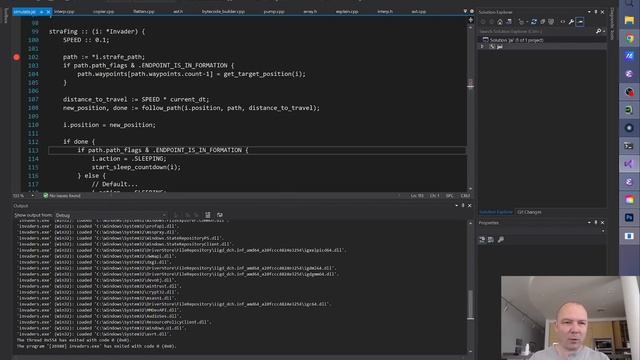640x360 pixels.
Task: Toggle auto-hide pin on Solution Explorer panel
Action: [x=596, y=12]
